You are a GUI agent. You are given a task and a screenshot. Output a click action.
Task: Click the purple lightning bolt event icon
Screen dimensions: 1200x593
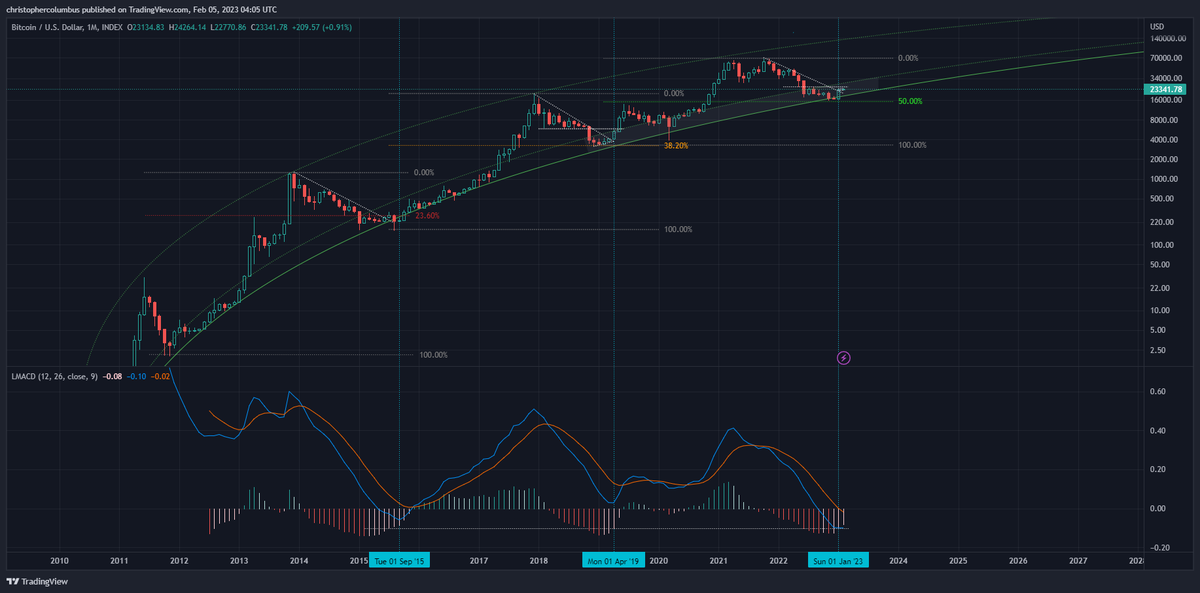click(x=843, y=357)
